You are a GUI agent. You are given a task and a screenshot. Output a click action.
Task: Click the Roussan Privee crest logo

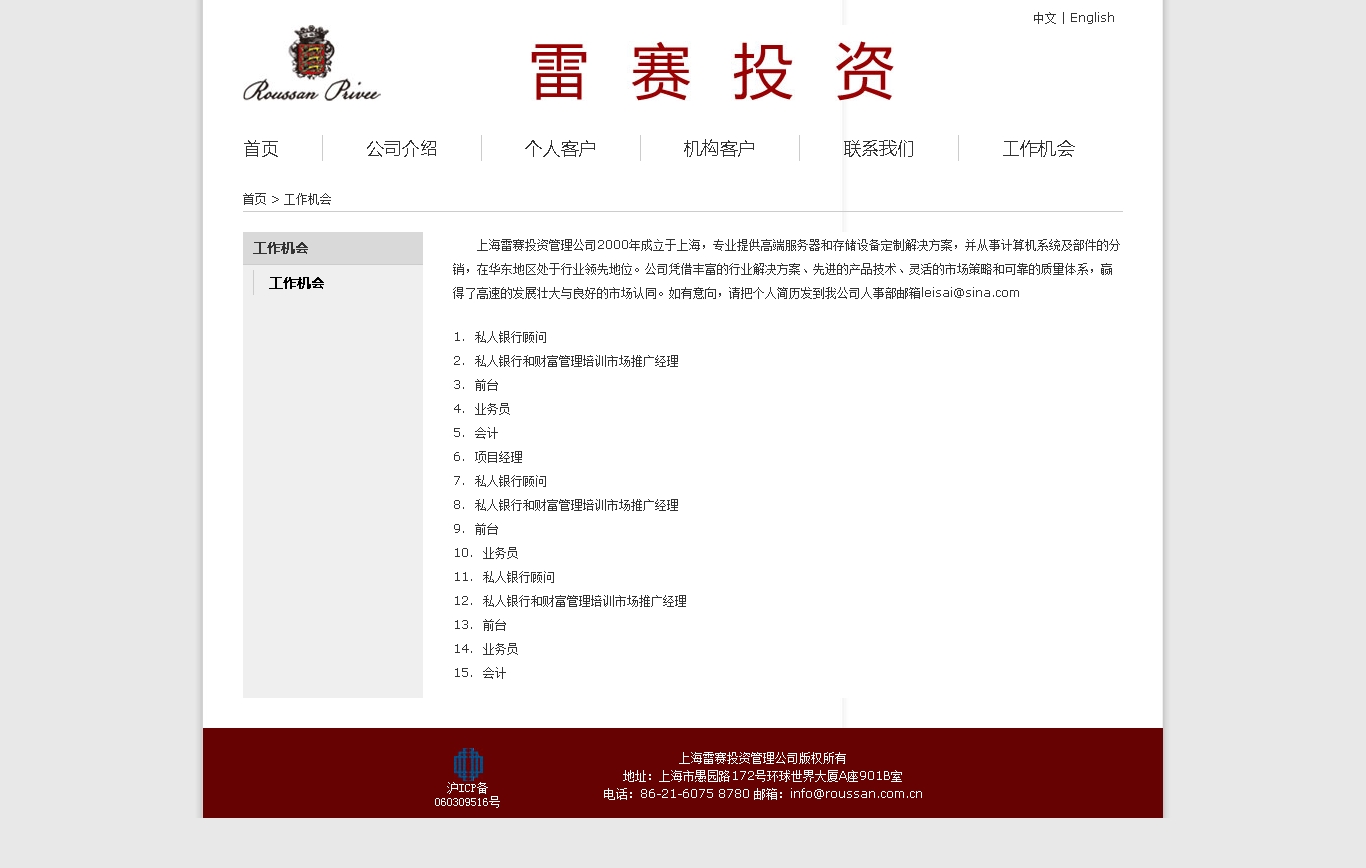click(x=311, y=63)
